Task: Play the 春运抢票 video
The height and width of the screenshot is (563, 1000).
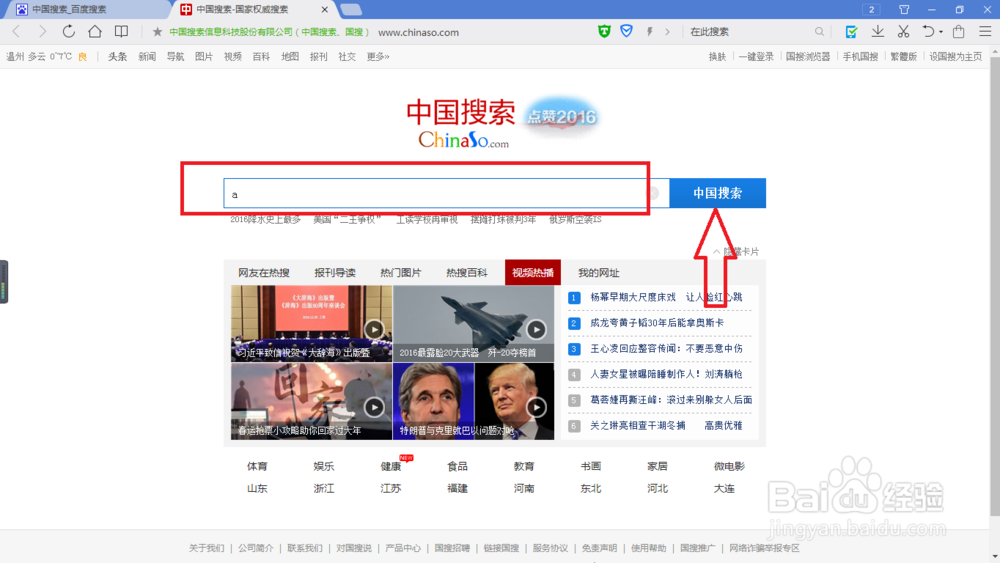Action: [374, 407]
